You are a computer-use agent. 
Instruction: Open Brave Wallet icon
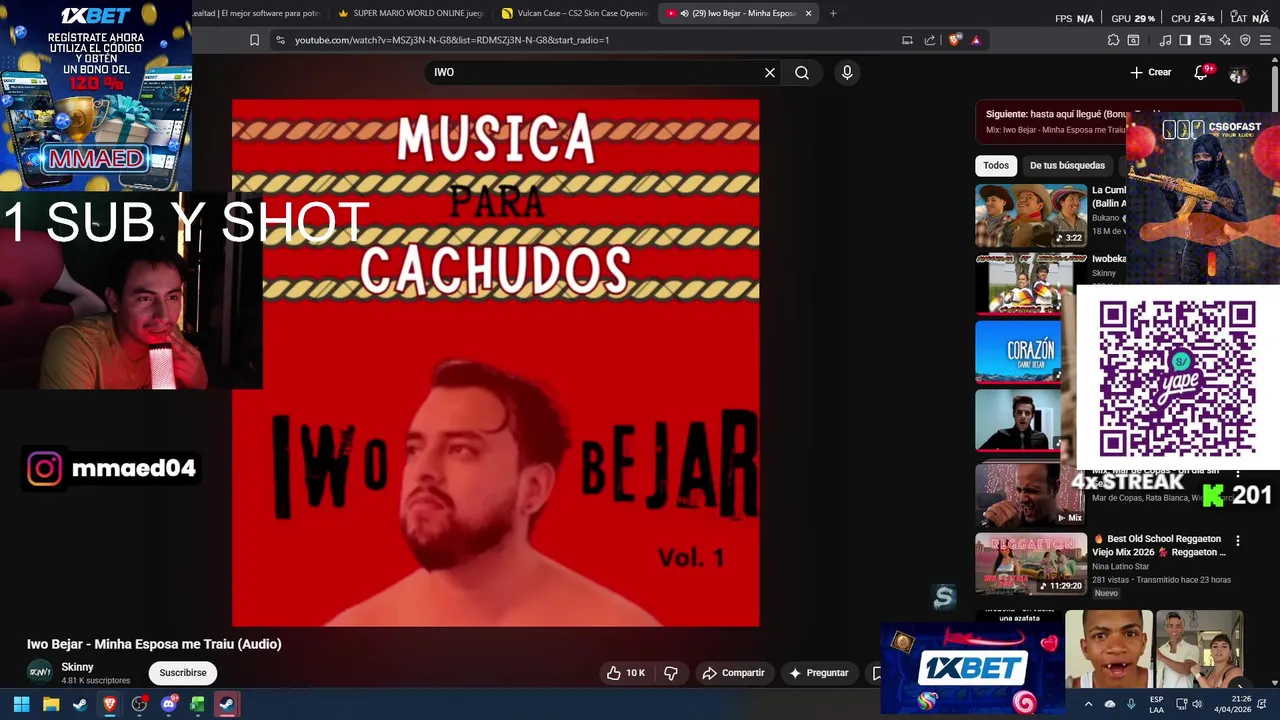pos(1205,40)
